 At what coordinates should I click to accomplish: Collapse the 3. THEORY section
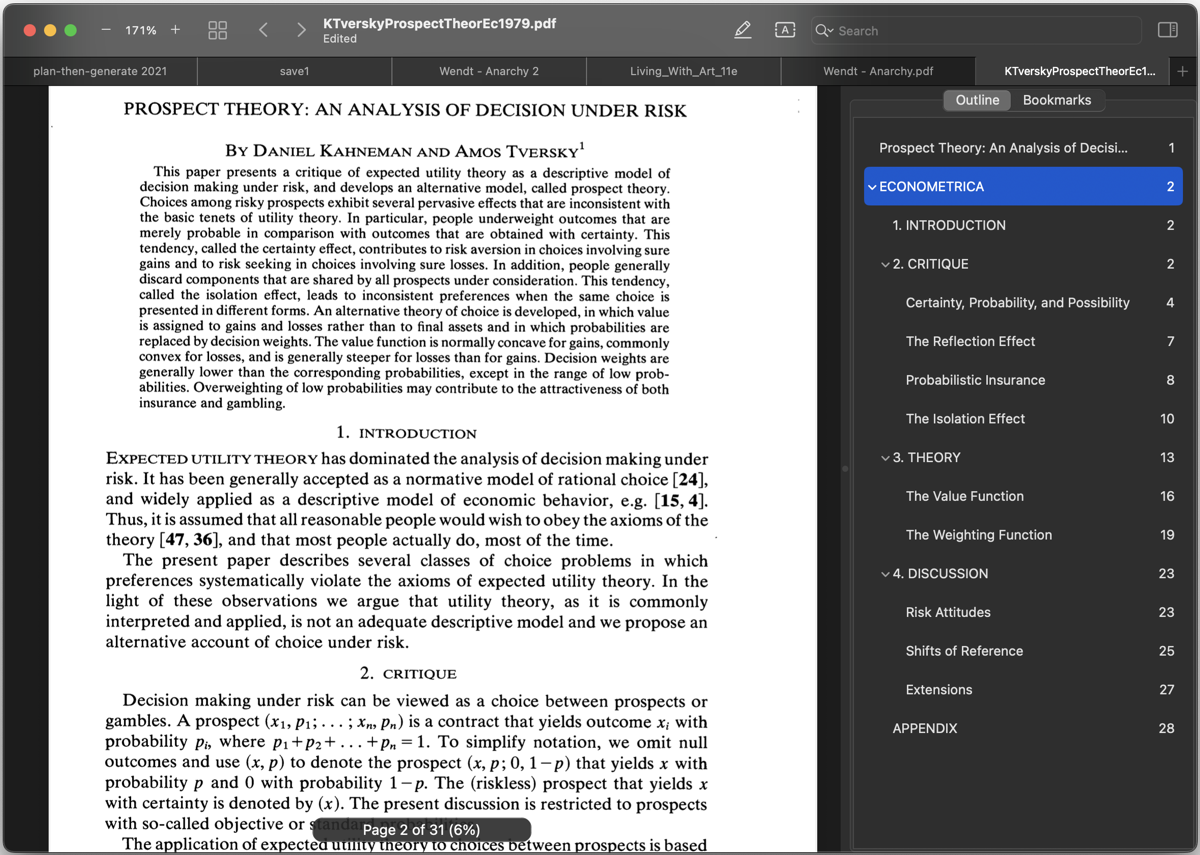coord(885,458)
